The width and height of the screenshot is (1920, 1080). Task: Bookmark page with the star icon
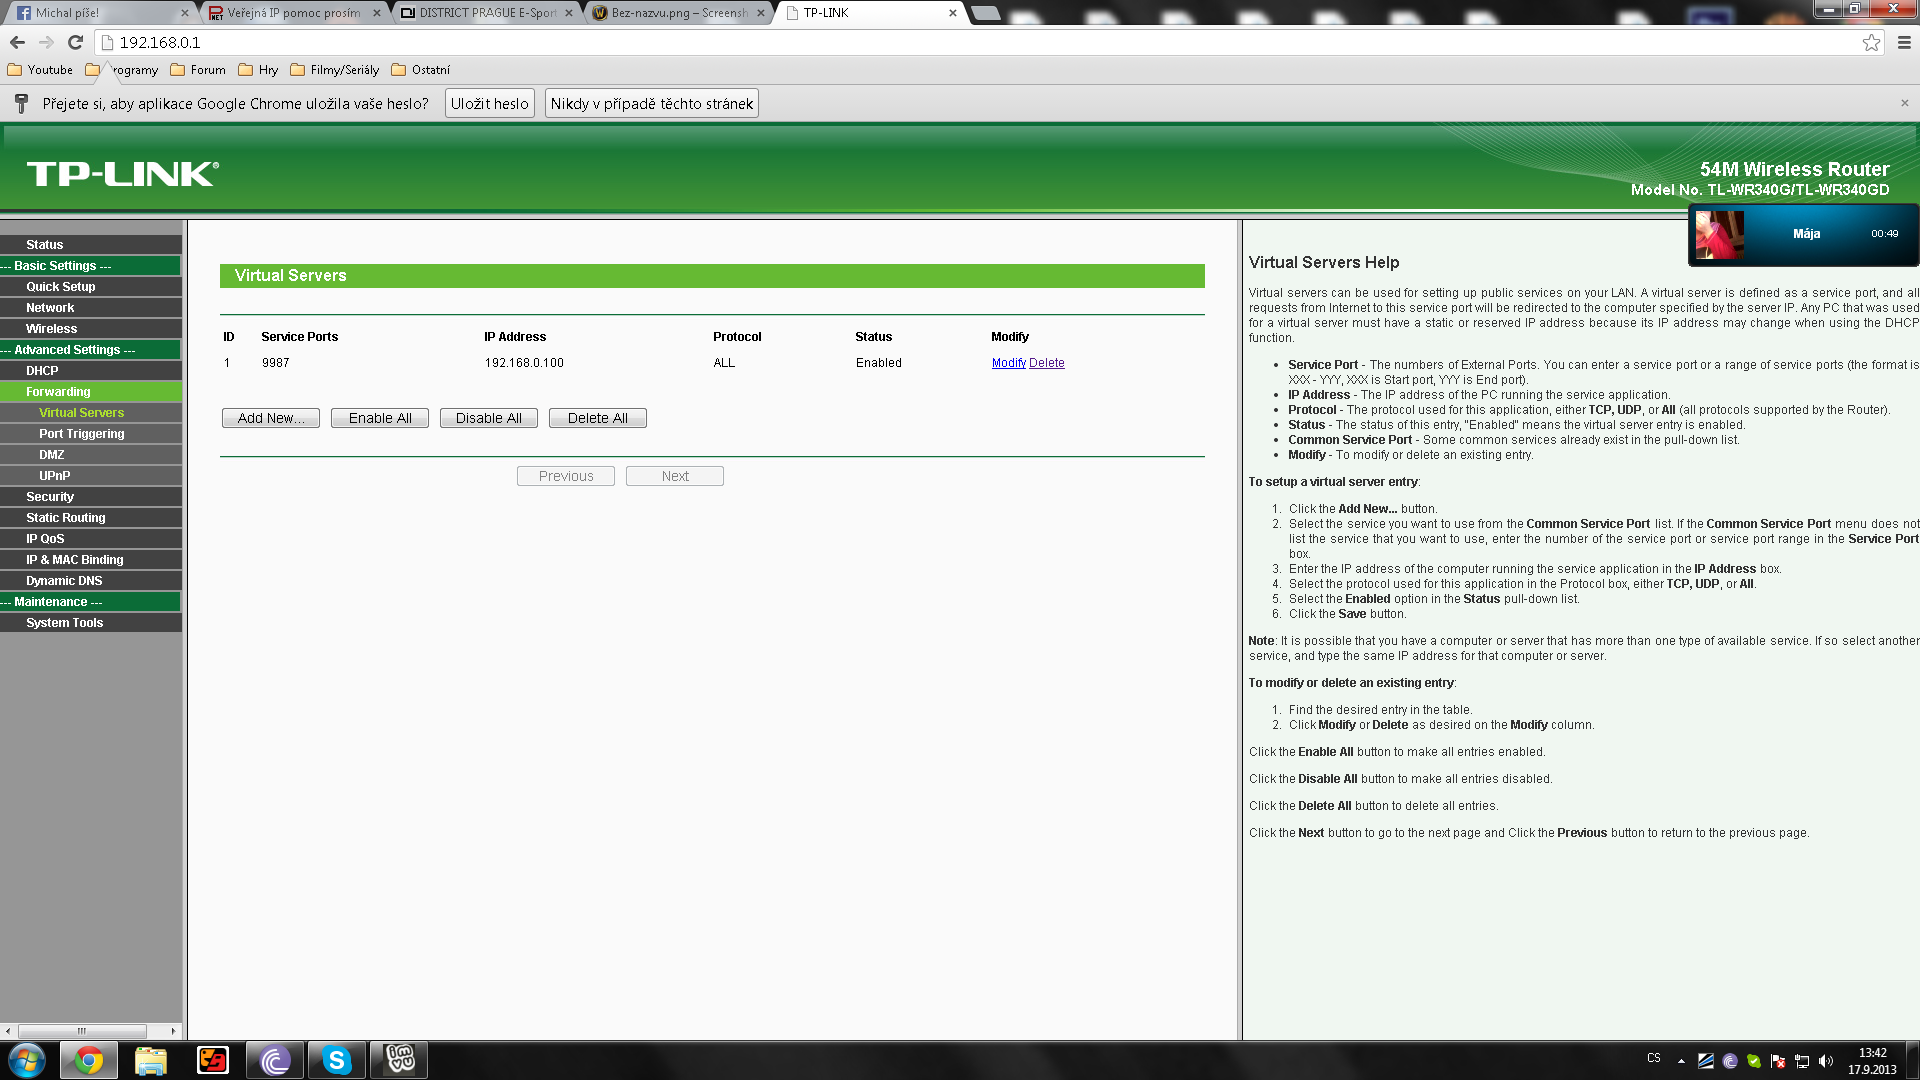[x=1871, y=42]
